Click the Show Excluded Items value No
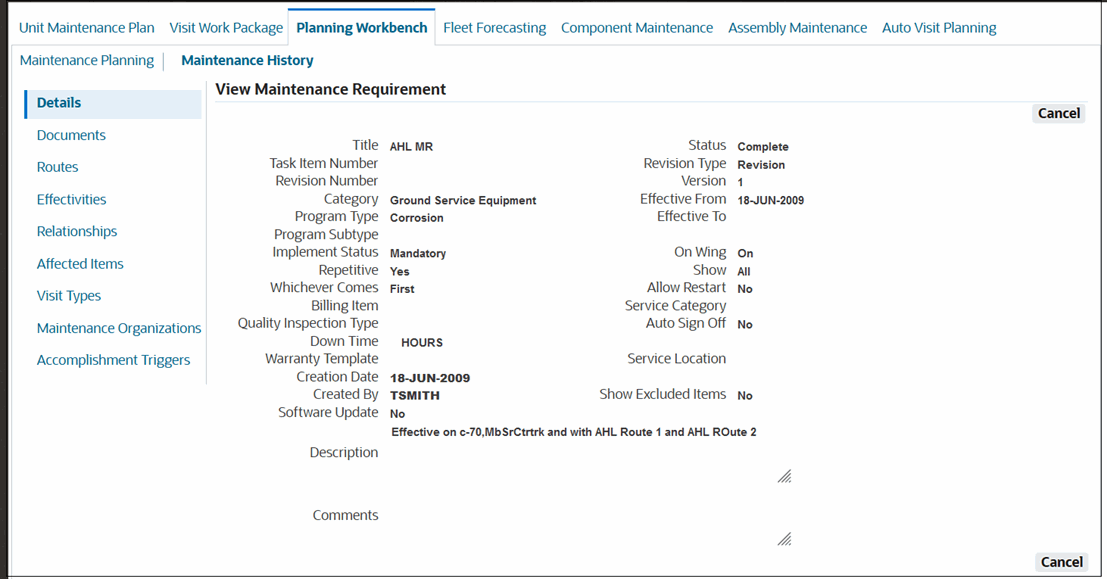 [x=745, y=396]
